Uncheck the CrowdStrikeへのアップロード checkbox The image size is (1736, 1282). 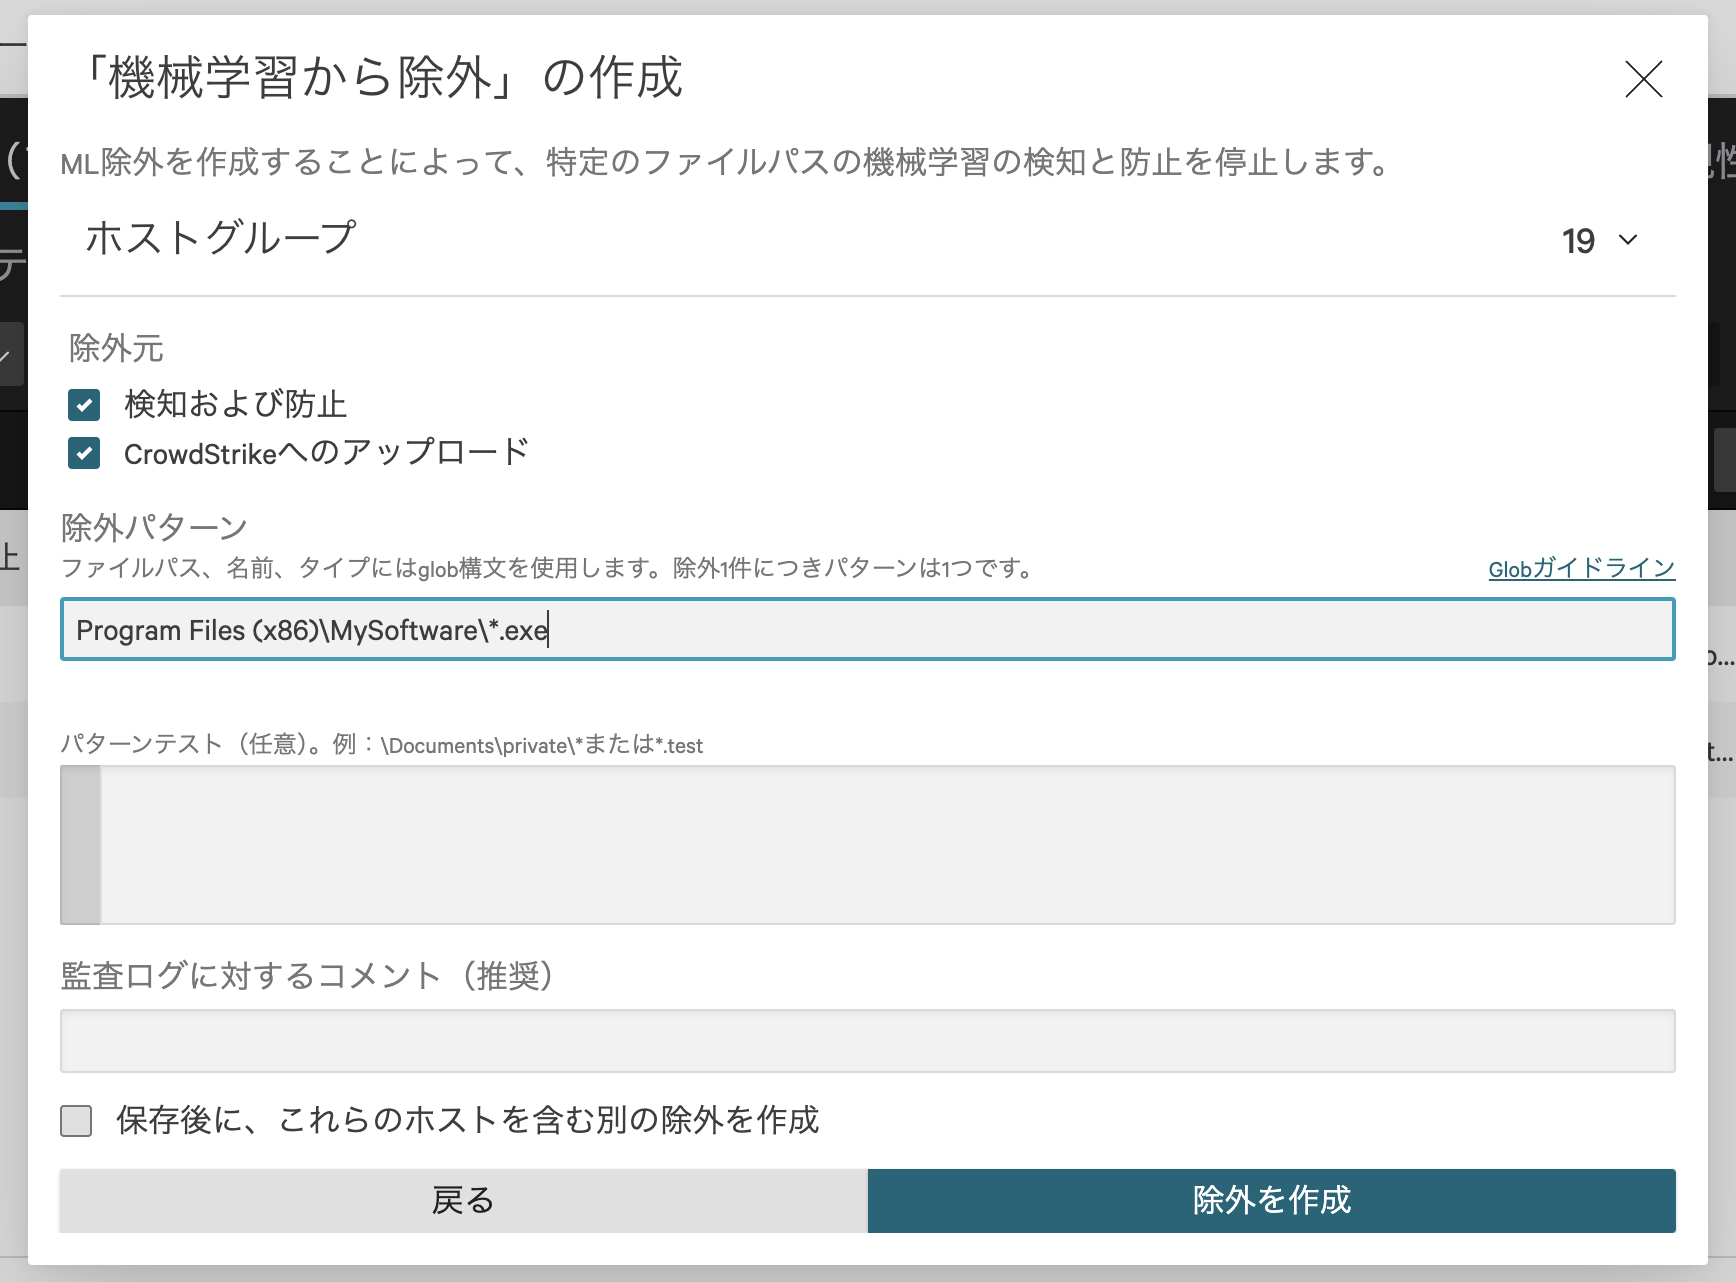click(x=84, y=453)
